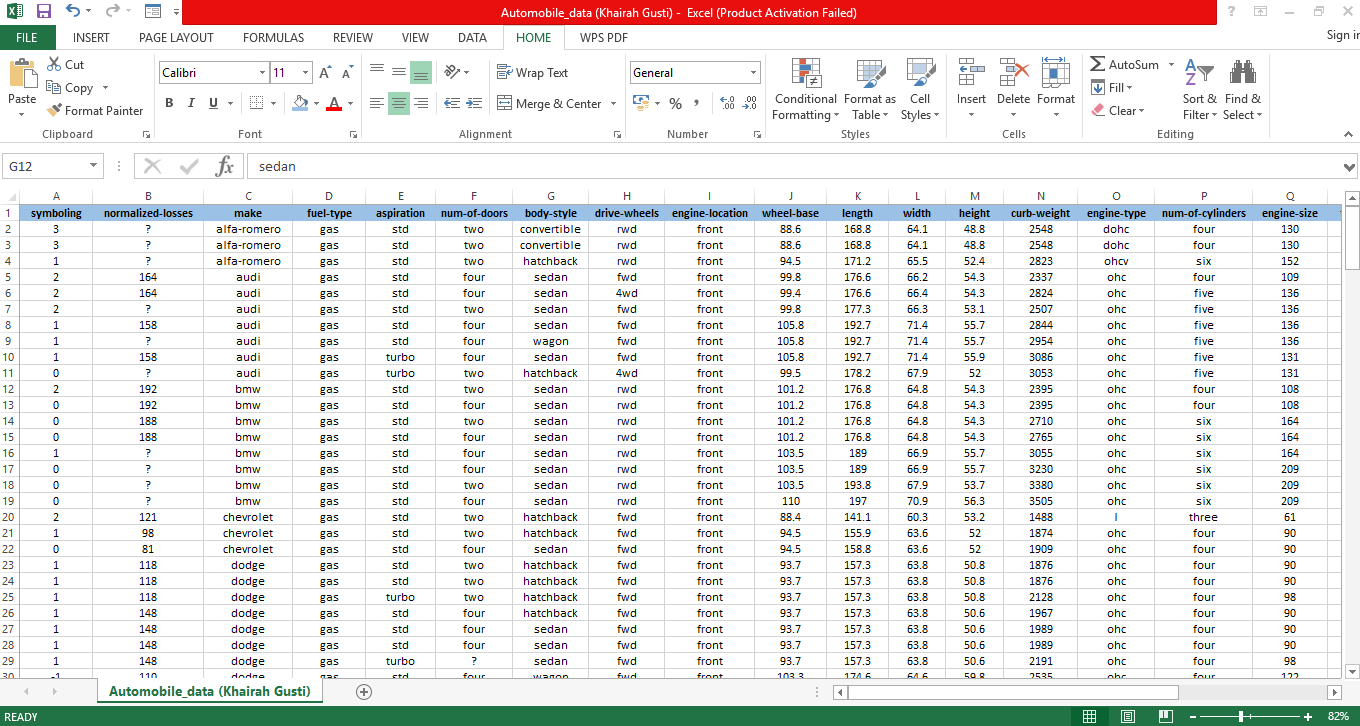Click the Insert cells icon
Viewport: 1360px width, 726px height.
click(971, 74)
